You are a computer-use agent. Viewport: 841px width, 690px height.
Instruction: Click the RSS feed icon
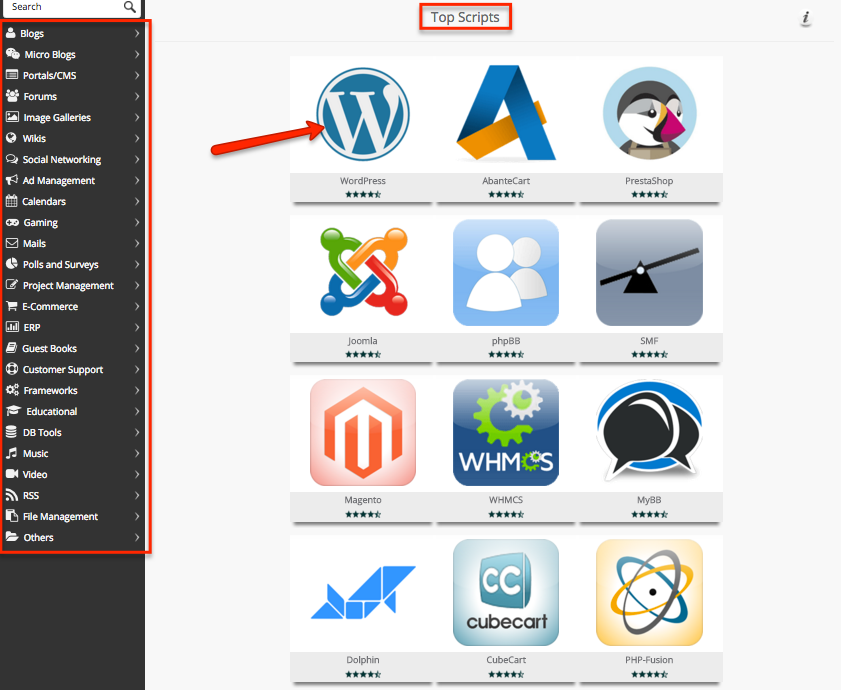(12, 495)
